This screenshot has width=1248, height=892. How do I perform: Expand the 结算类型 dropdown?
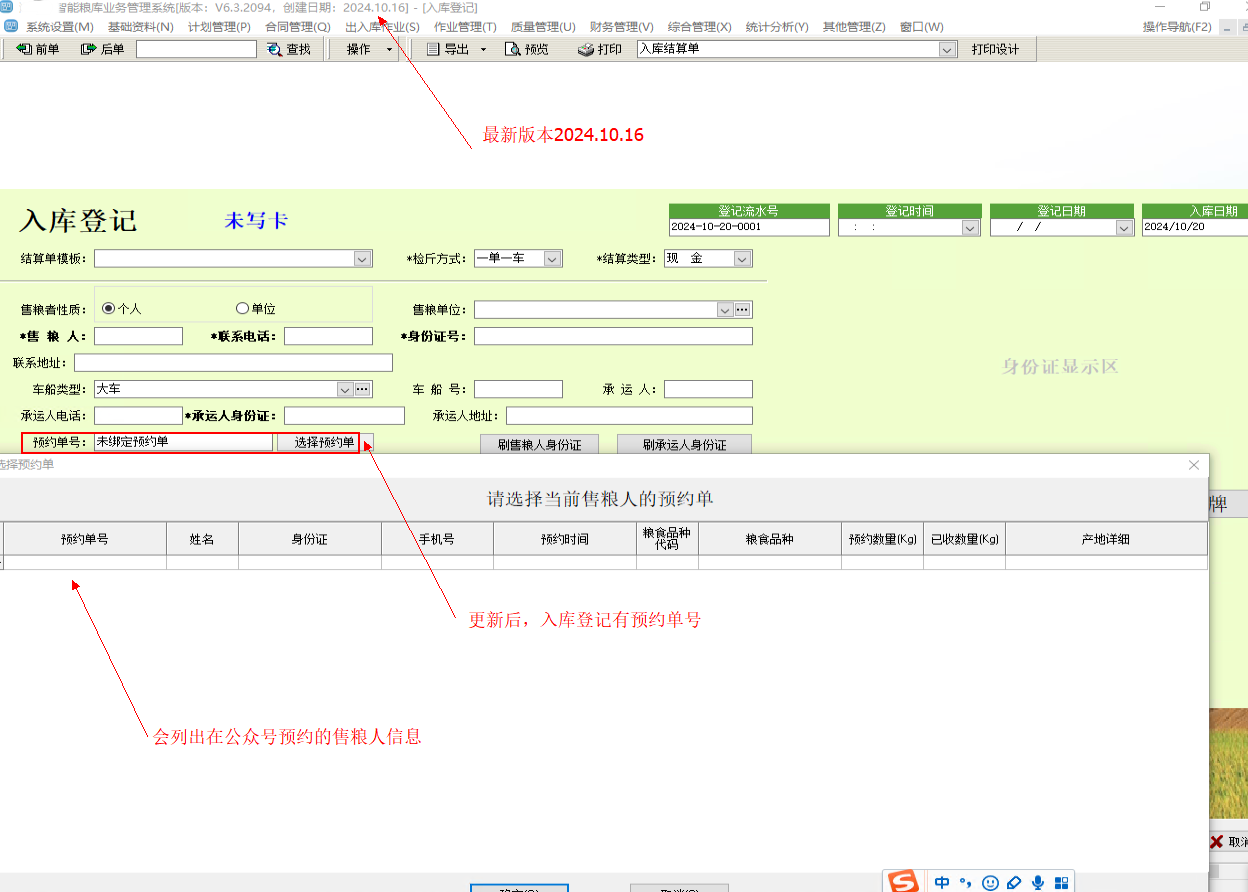coord(742,259)
